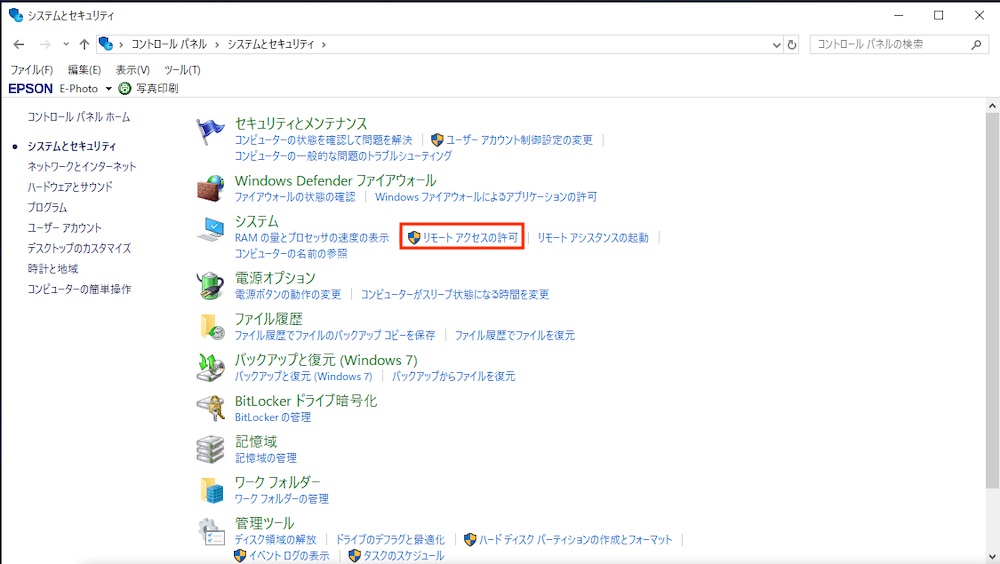Screen dimensions: 1000x564
Task: Select コンピューターの簡単操作 in sidebar
Action: point(79,289)
